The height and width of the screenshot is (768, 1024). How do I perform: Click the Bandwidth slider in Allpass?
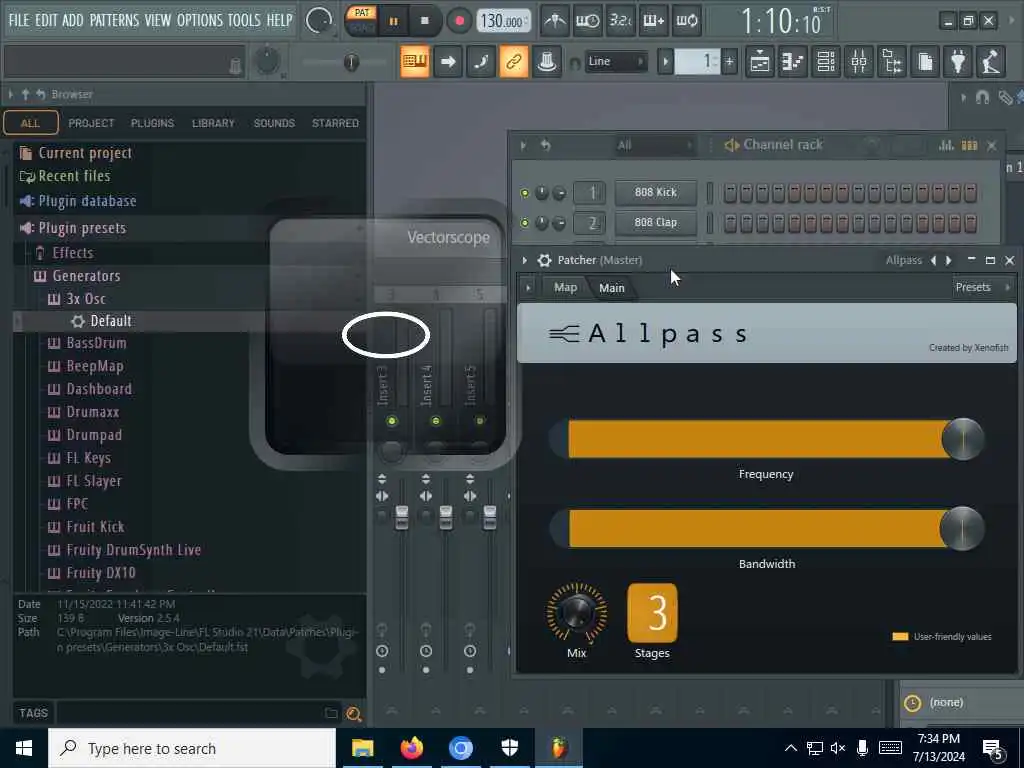(766, 528)
